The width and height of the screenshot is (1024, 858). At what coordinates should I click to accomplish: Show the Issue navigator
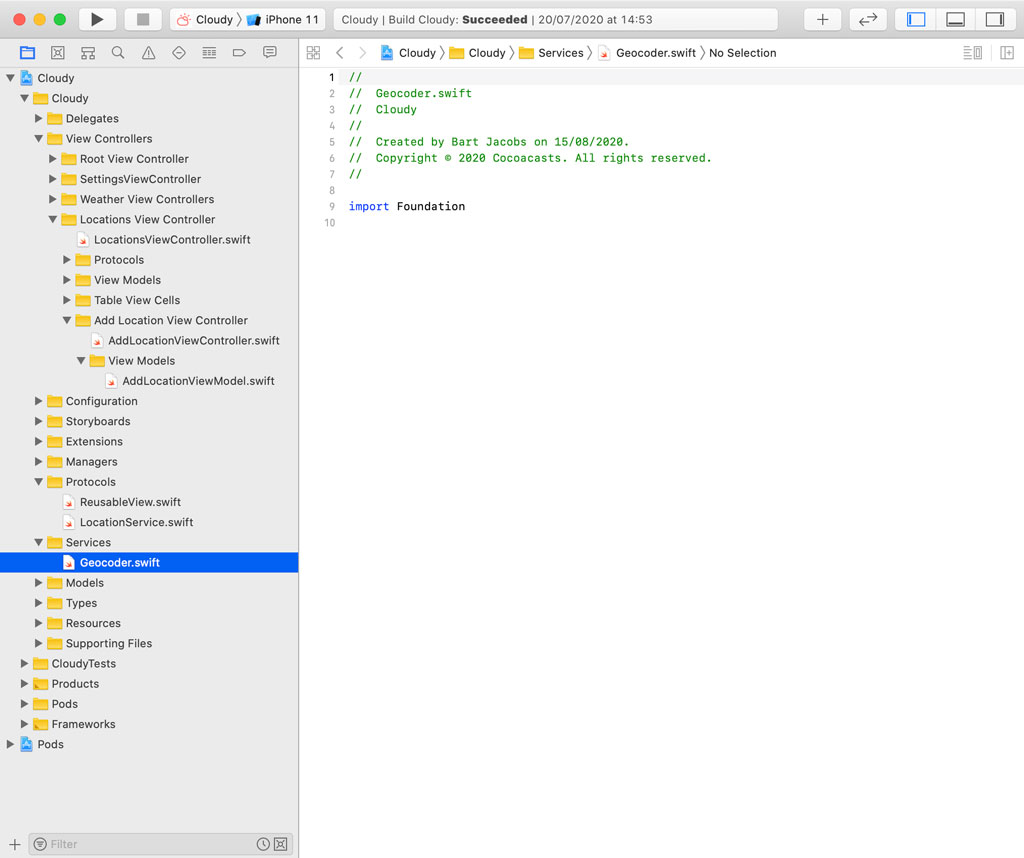(149, 53)
